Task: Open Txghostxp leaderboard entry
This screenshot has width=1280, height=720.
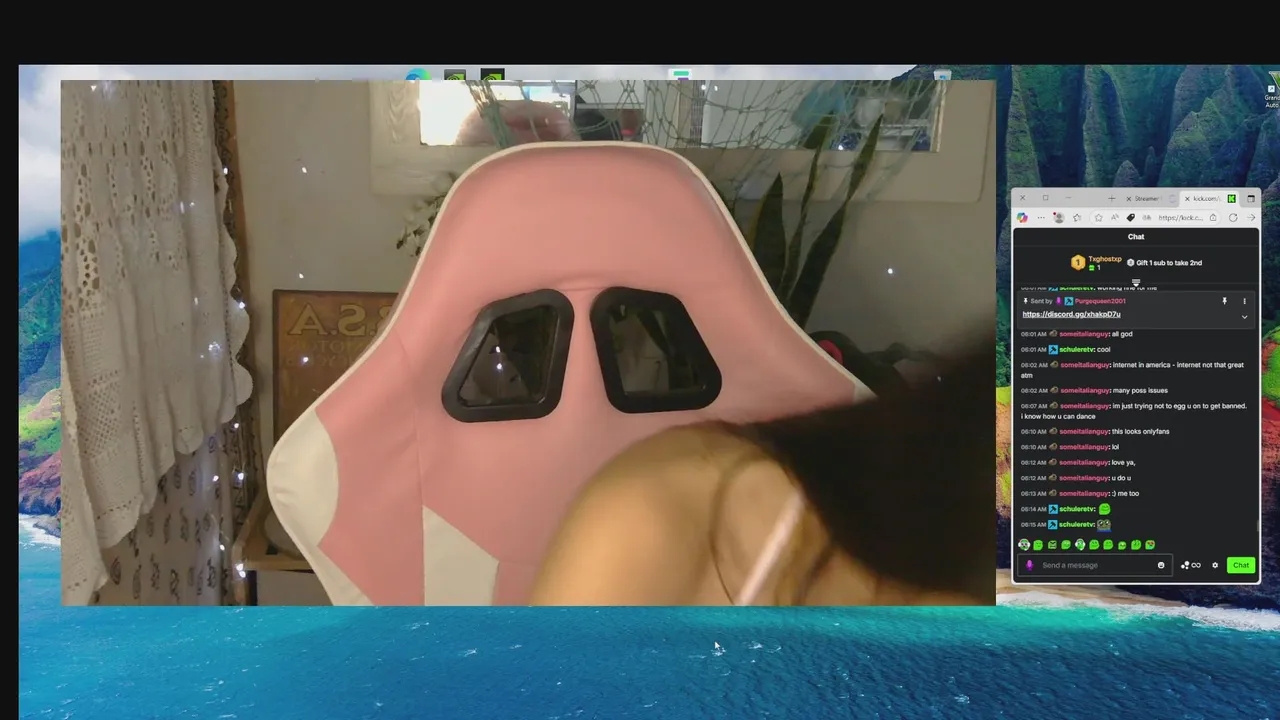Action: point(1096,262)
